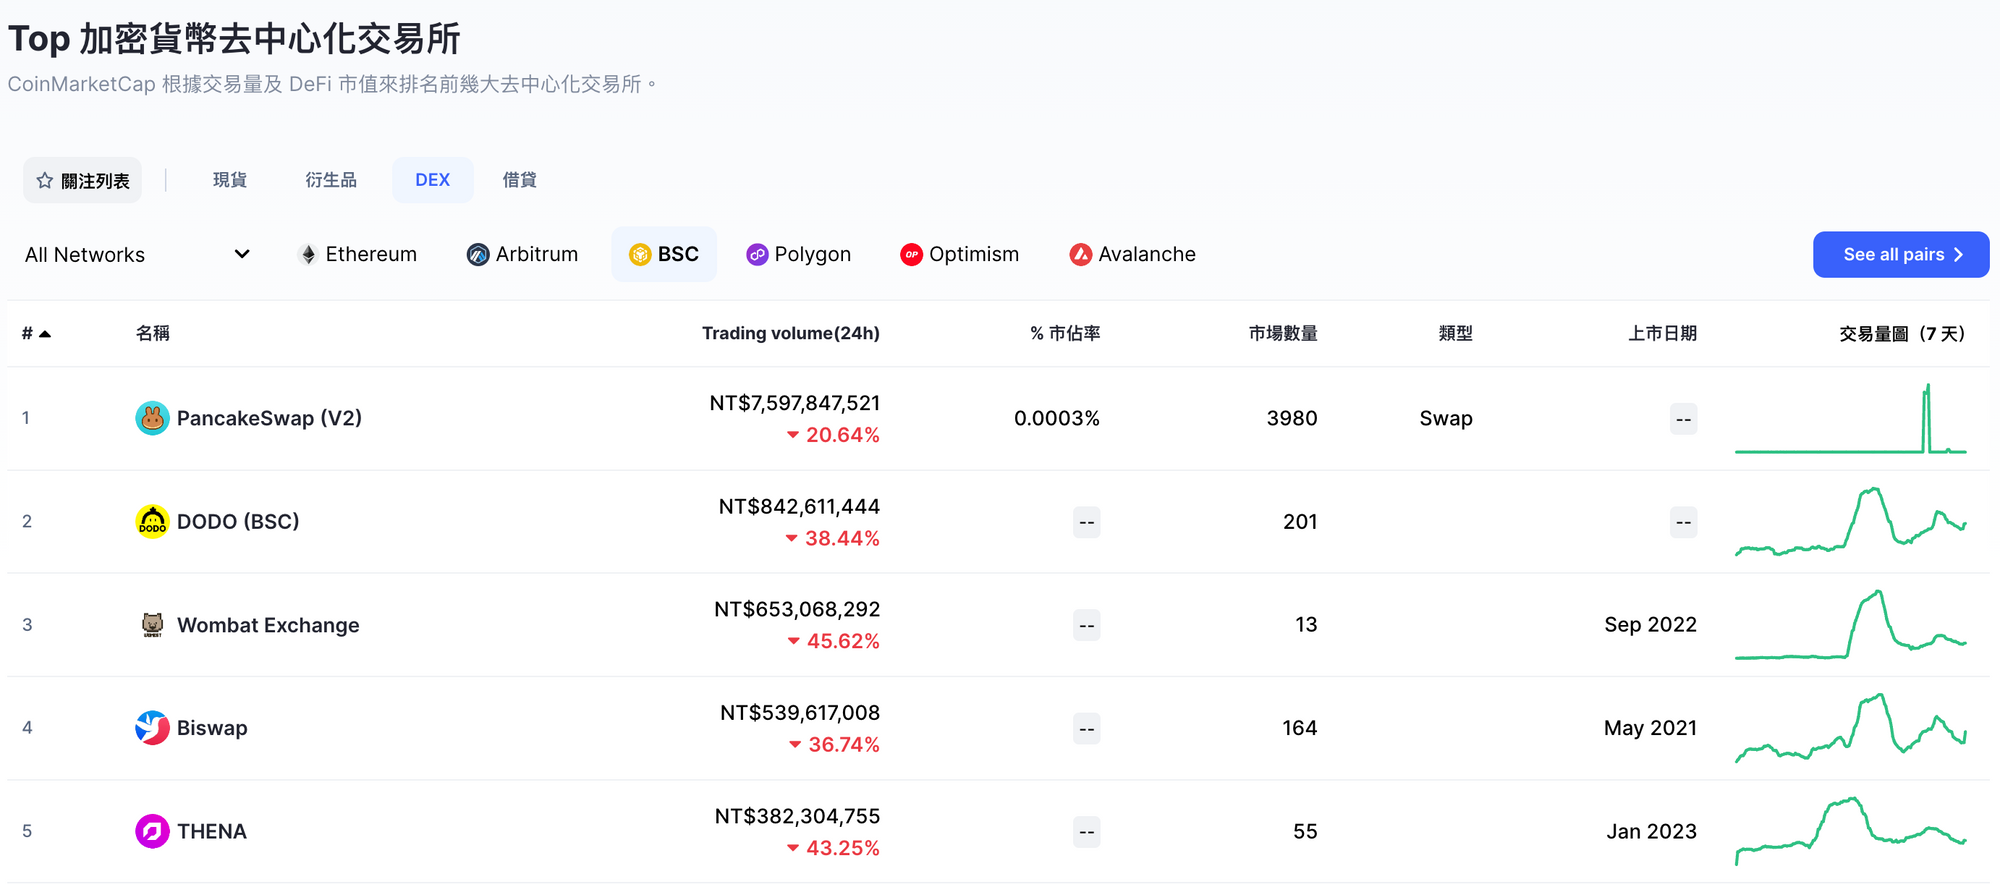2000x884 pixels.
Task: Click the 38.44% change for DODO
Action: point(833,538)
